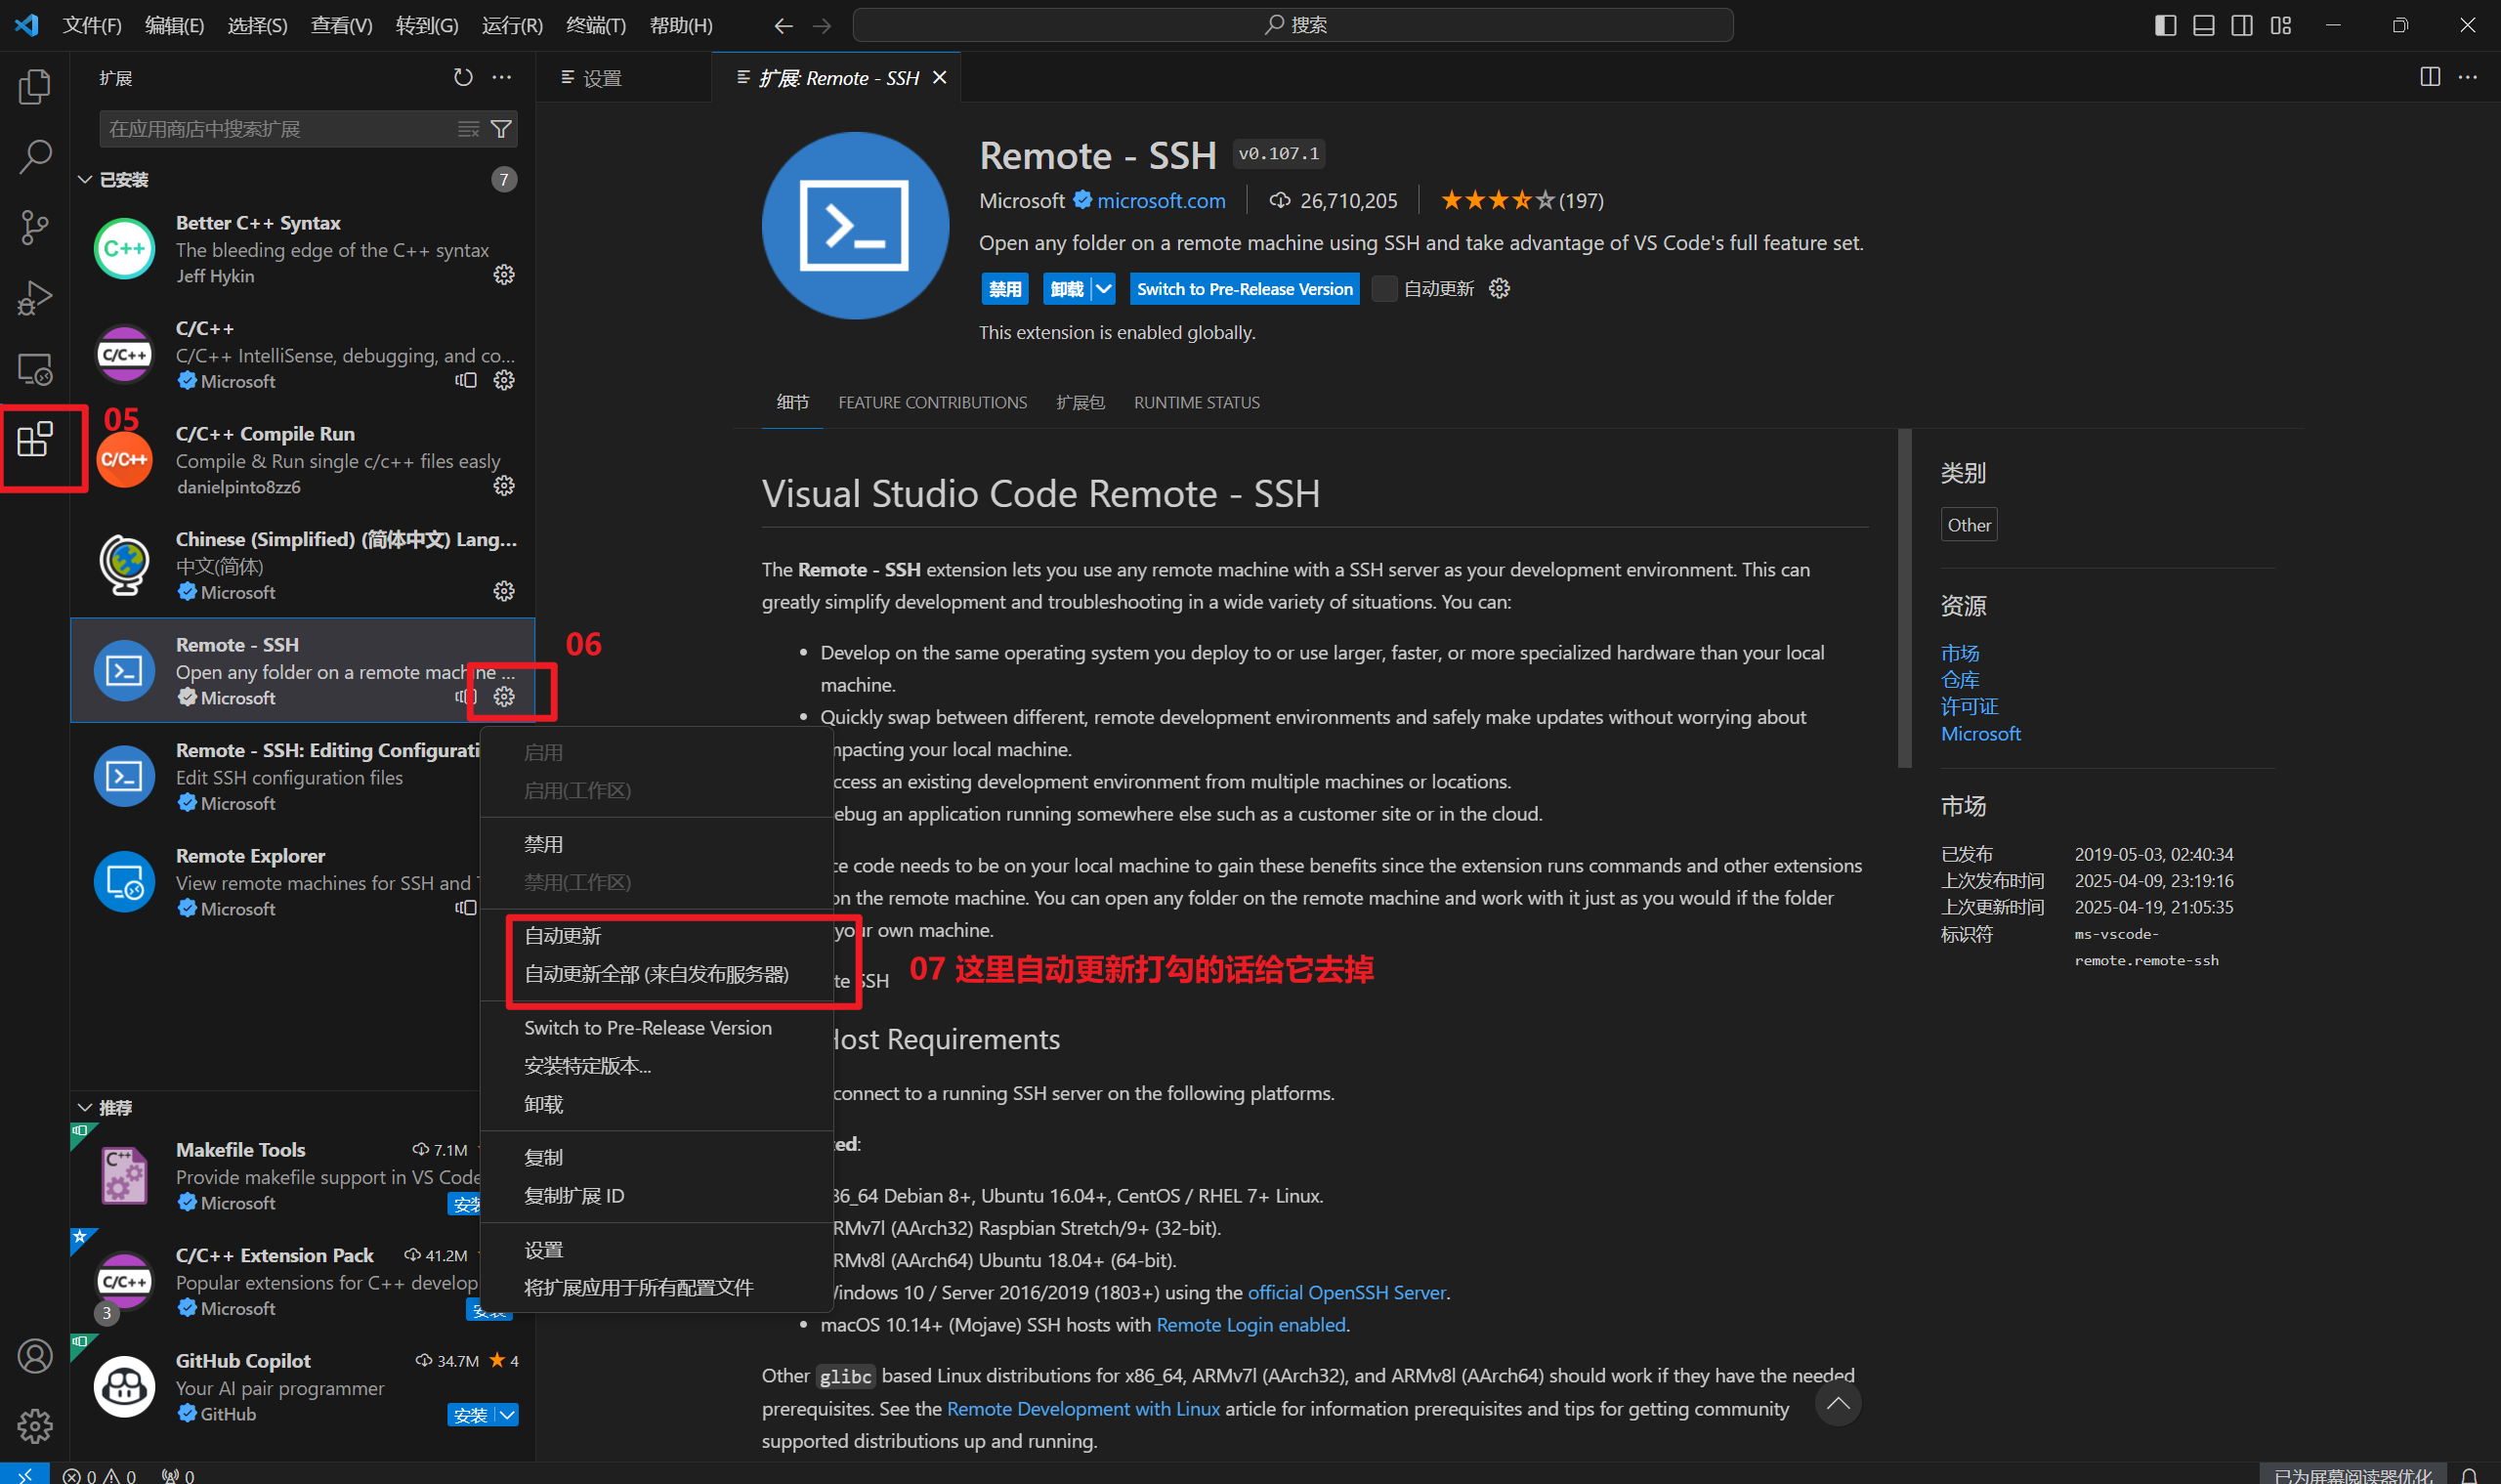Open the Accounts icon in activity bar
This screenshot has width=2501, height=1484.
click(35, 1356)
